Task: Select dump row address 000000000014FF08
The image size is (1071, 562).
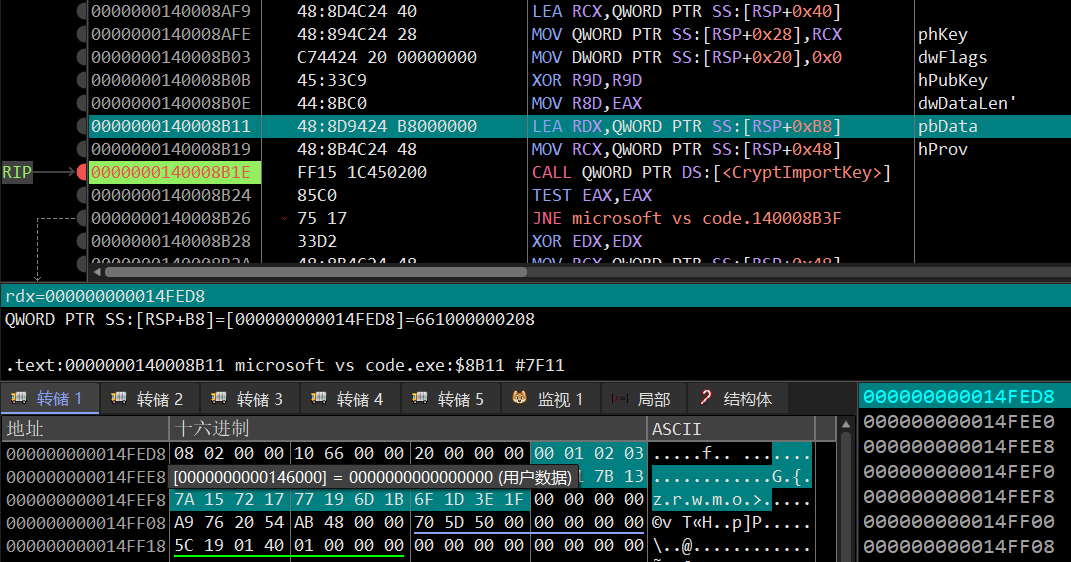Action: click(x=85, y=522)
